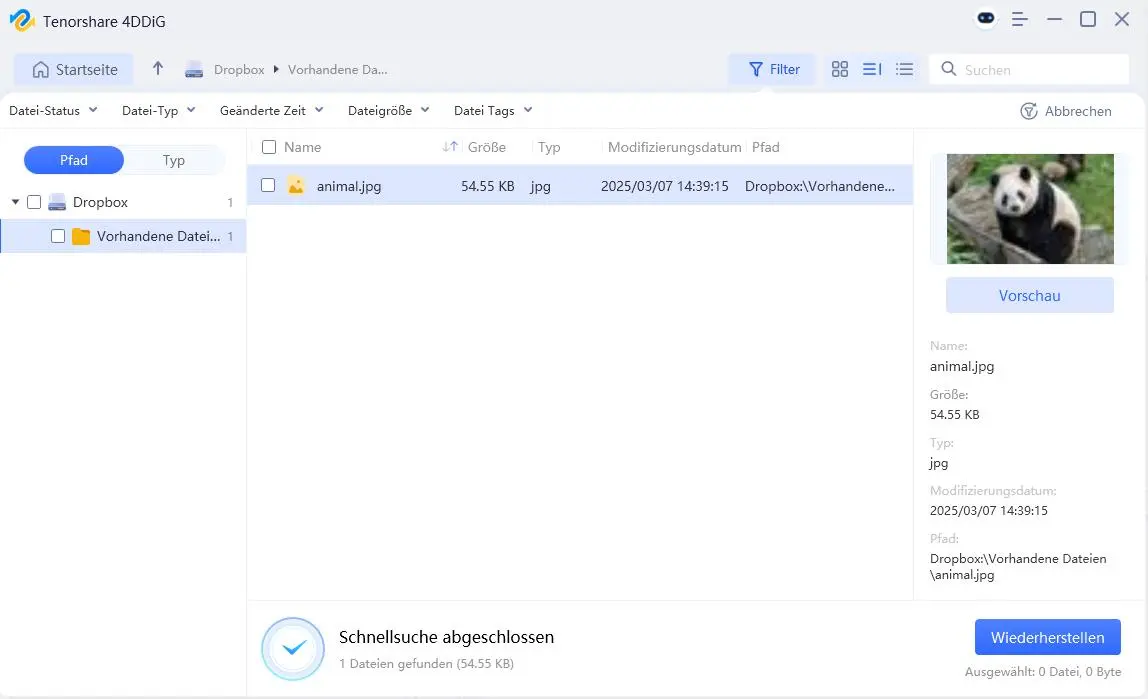This screenshot has height=699, width=1148.
Task: Tick the Vorhandene Dateien folder checkbox
Action: (57, 236)
